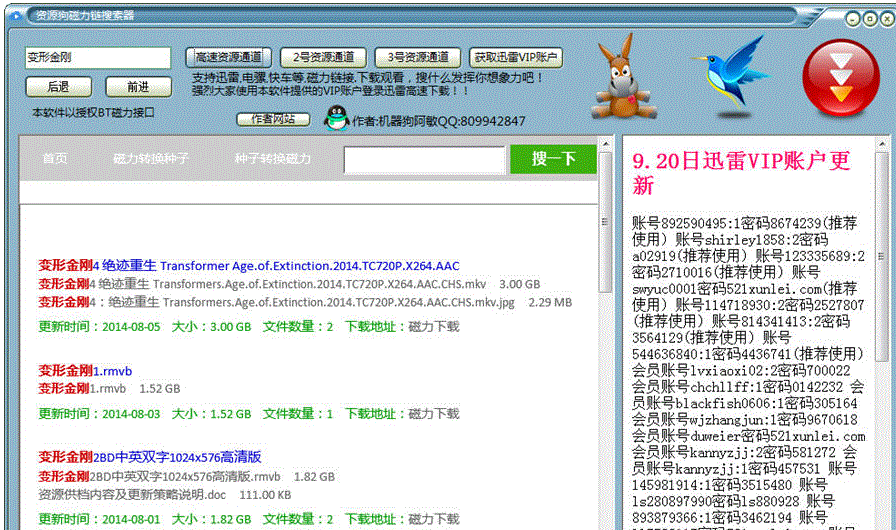The width and height of the screenshot is (896, 530).
Task: Select the 磁力转换种子 tab
Action: coord(150,159)
